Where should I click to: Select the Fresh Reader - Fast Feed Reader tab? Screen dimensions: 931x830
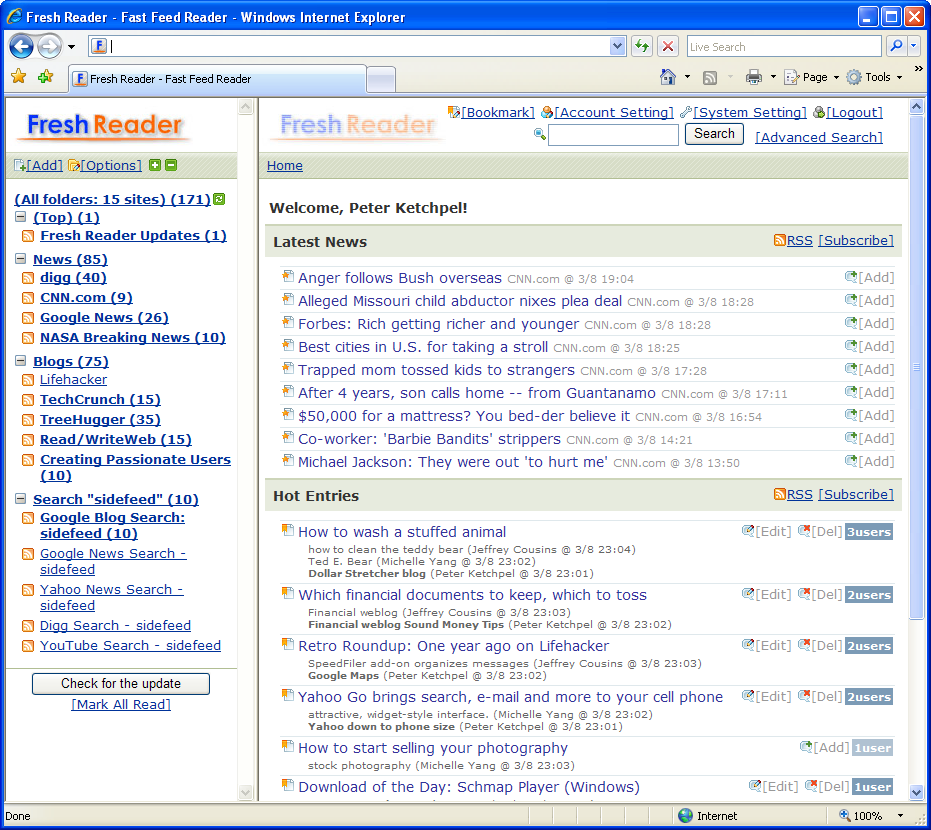(x=217, y=79)
